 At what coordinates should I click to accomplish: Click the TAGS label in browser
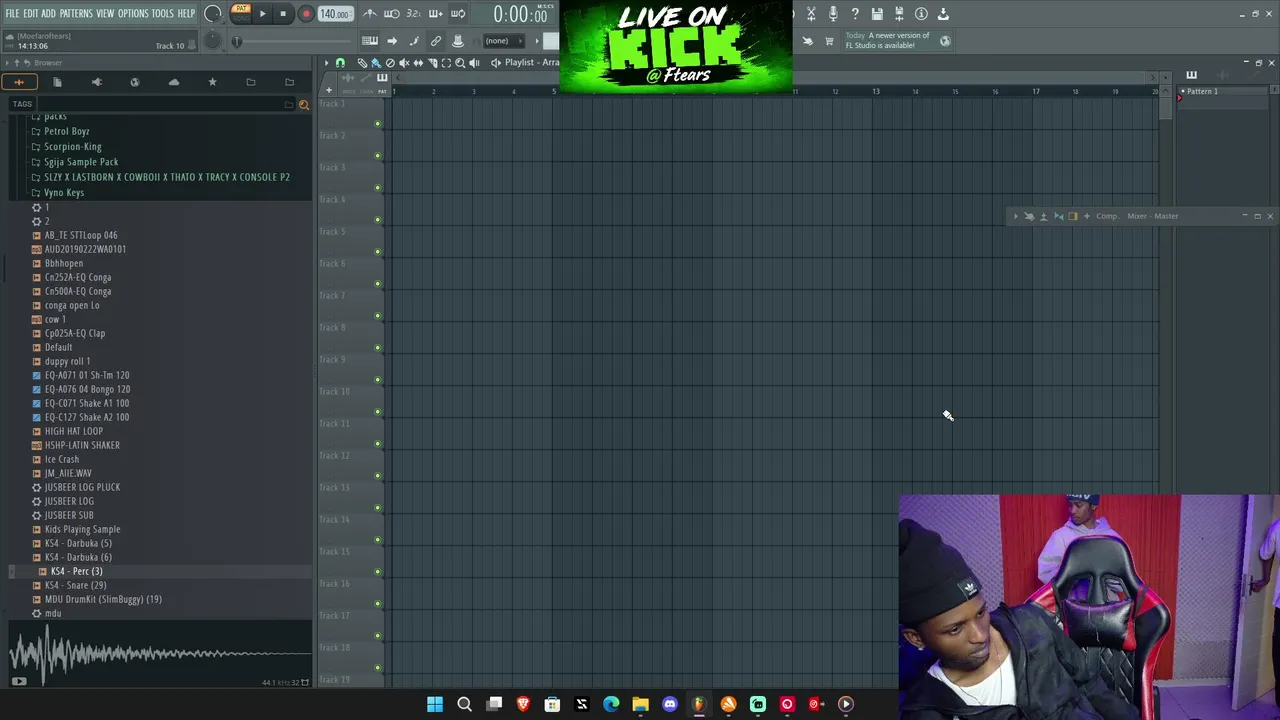[22, 104]
